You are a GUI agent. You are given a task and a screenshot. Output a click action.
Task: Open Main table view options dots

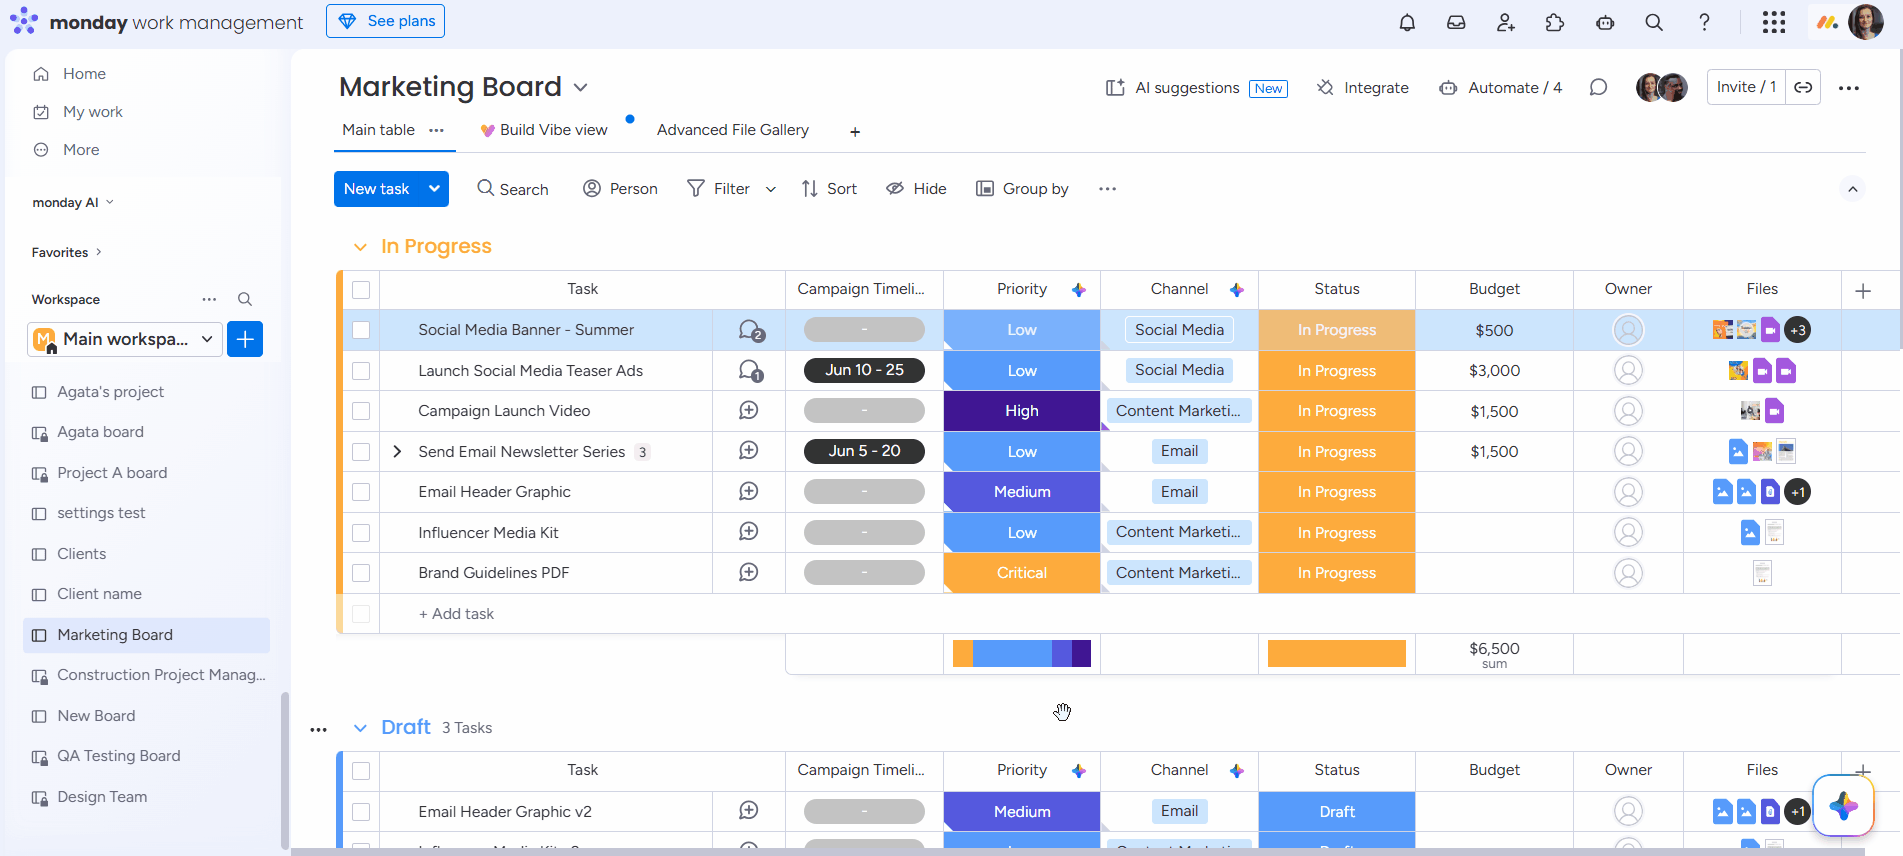(x=436, y=130)
